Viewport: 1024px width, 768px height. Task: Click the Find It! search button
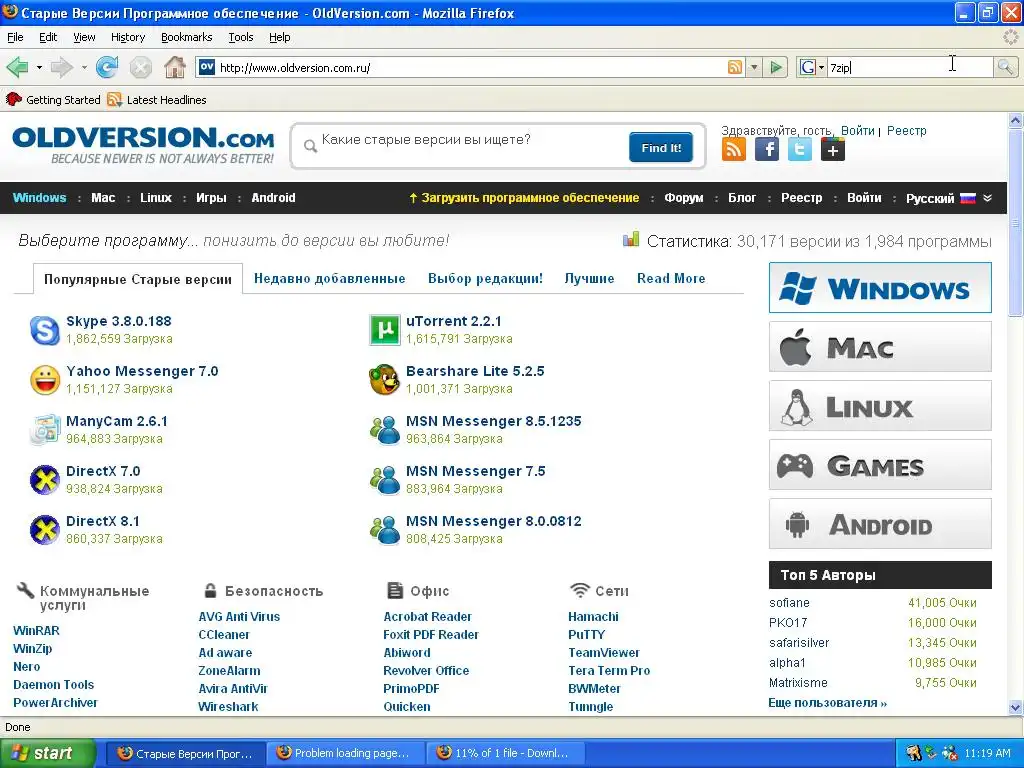pos(661,148)
